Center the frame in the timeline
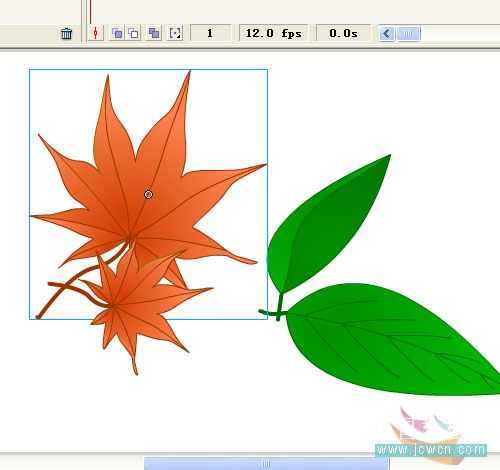The image size is (500, 470). pos(96,33)
